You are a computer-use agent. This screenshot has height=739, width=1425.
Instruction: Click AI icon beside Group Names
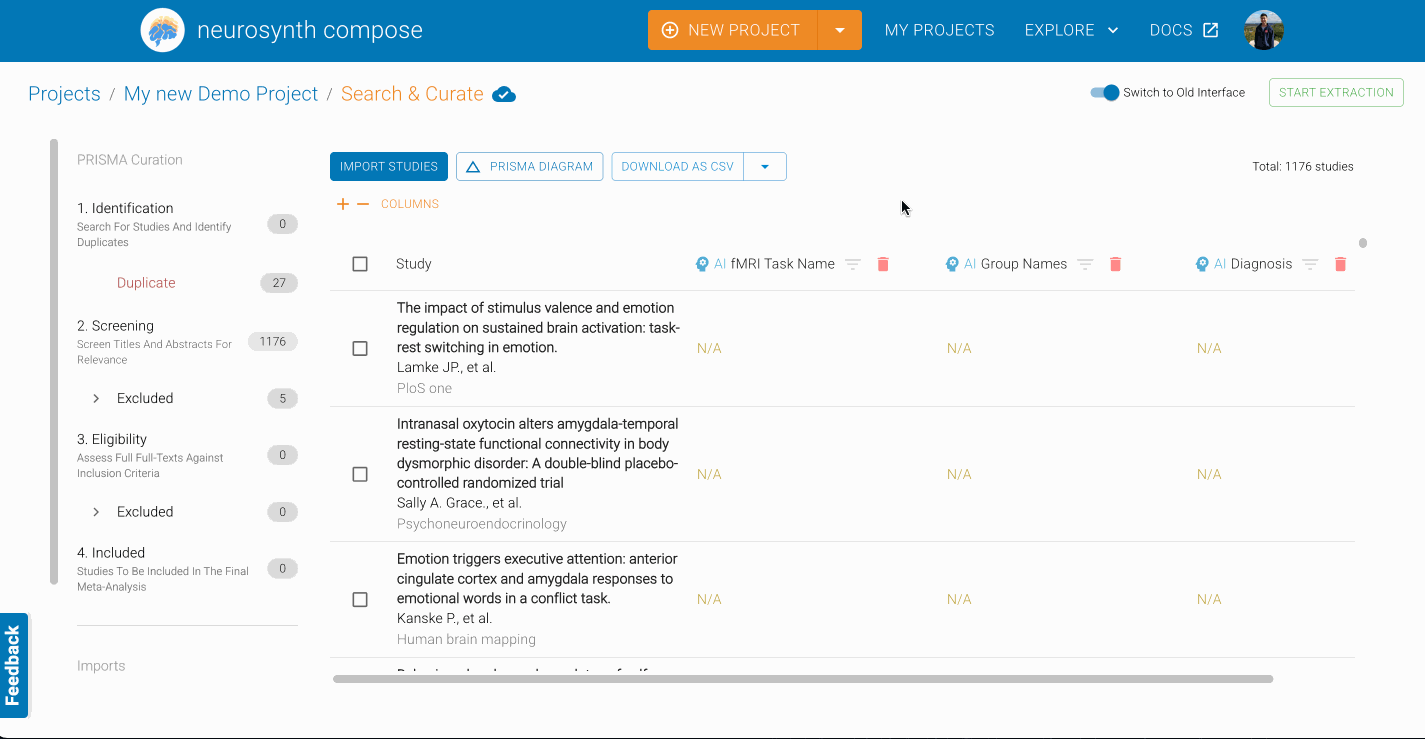point(952,264)
